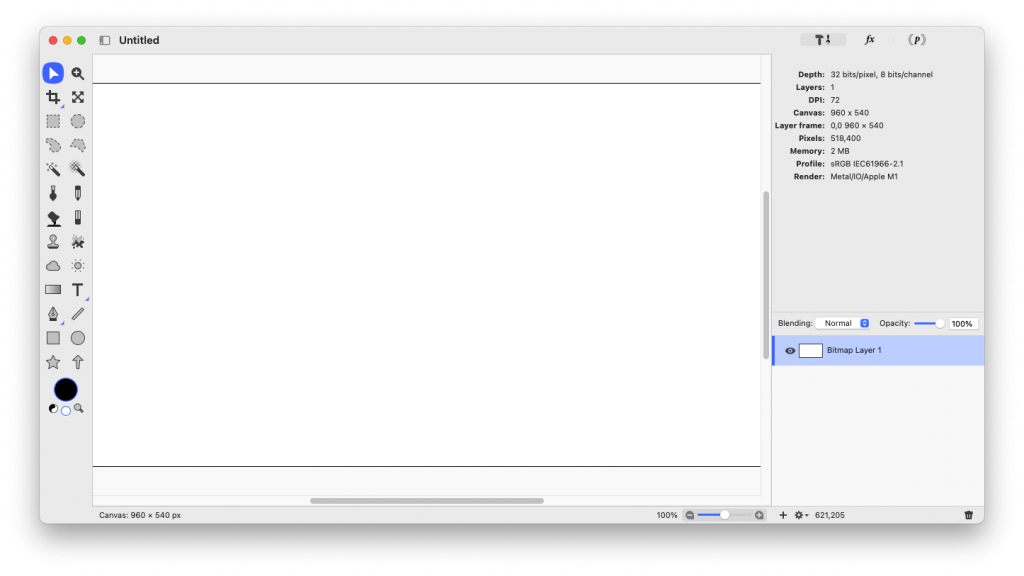
Task: Select the checkered wand Instant Alpha tool
Action: 78,169
